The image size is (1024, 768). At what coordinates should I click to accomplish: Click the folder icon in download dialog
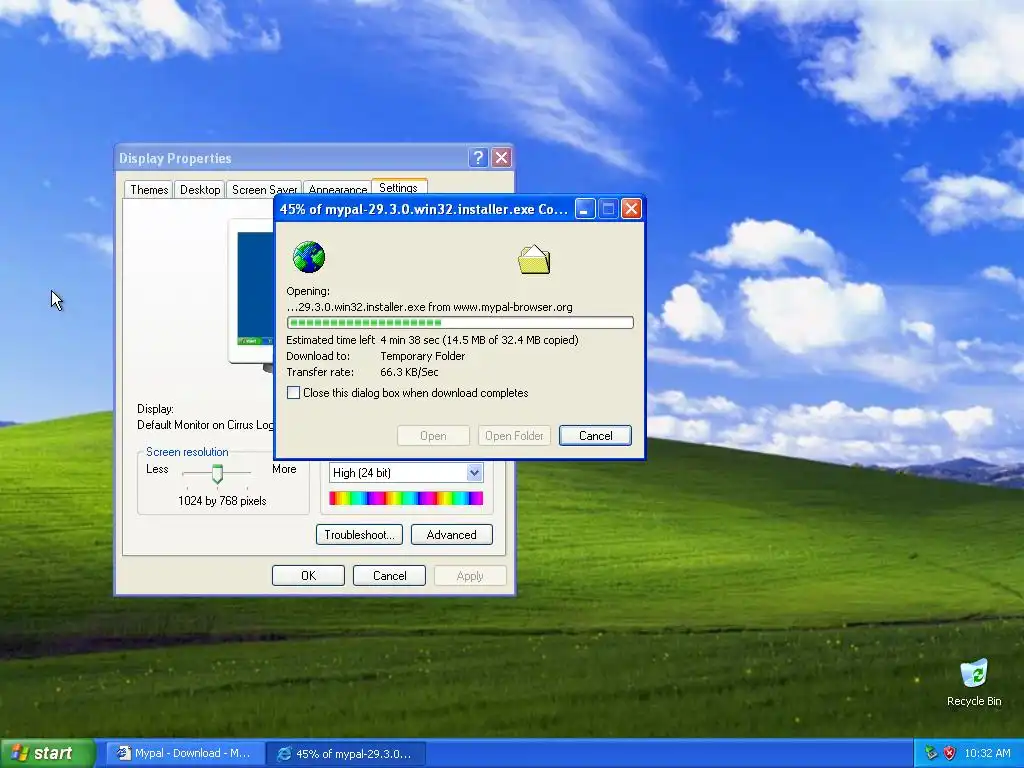click(534, 259)
